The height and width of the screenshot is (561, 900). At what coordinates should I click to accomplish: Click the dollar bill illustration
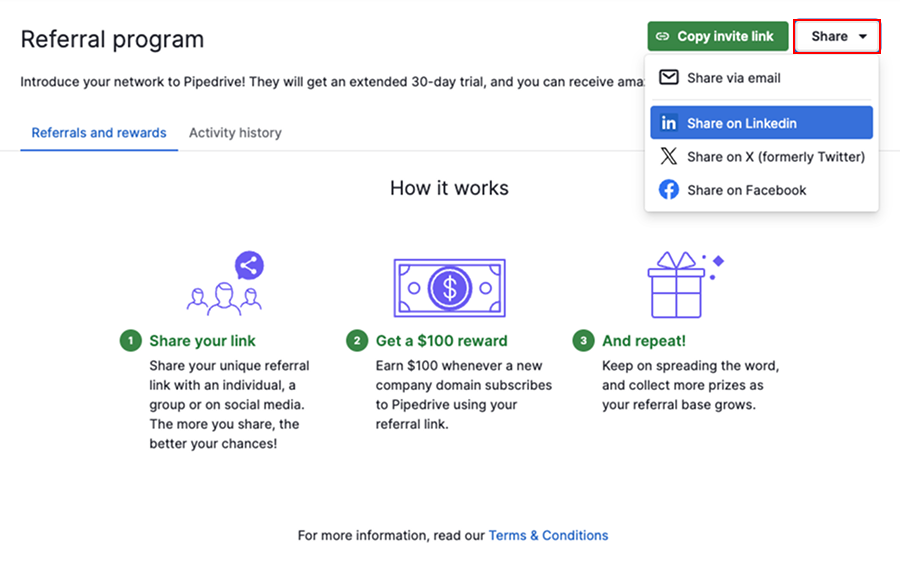(x=449, y=289)
